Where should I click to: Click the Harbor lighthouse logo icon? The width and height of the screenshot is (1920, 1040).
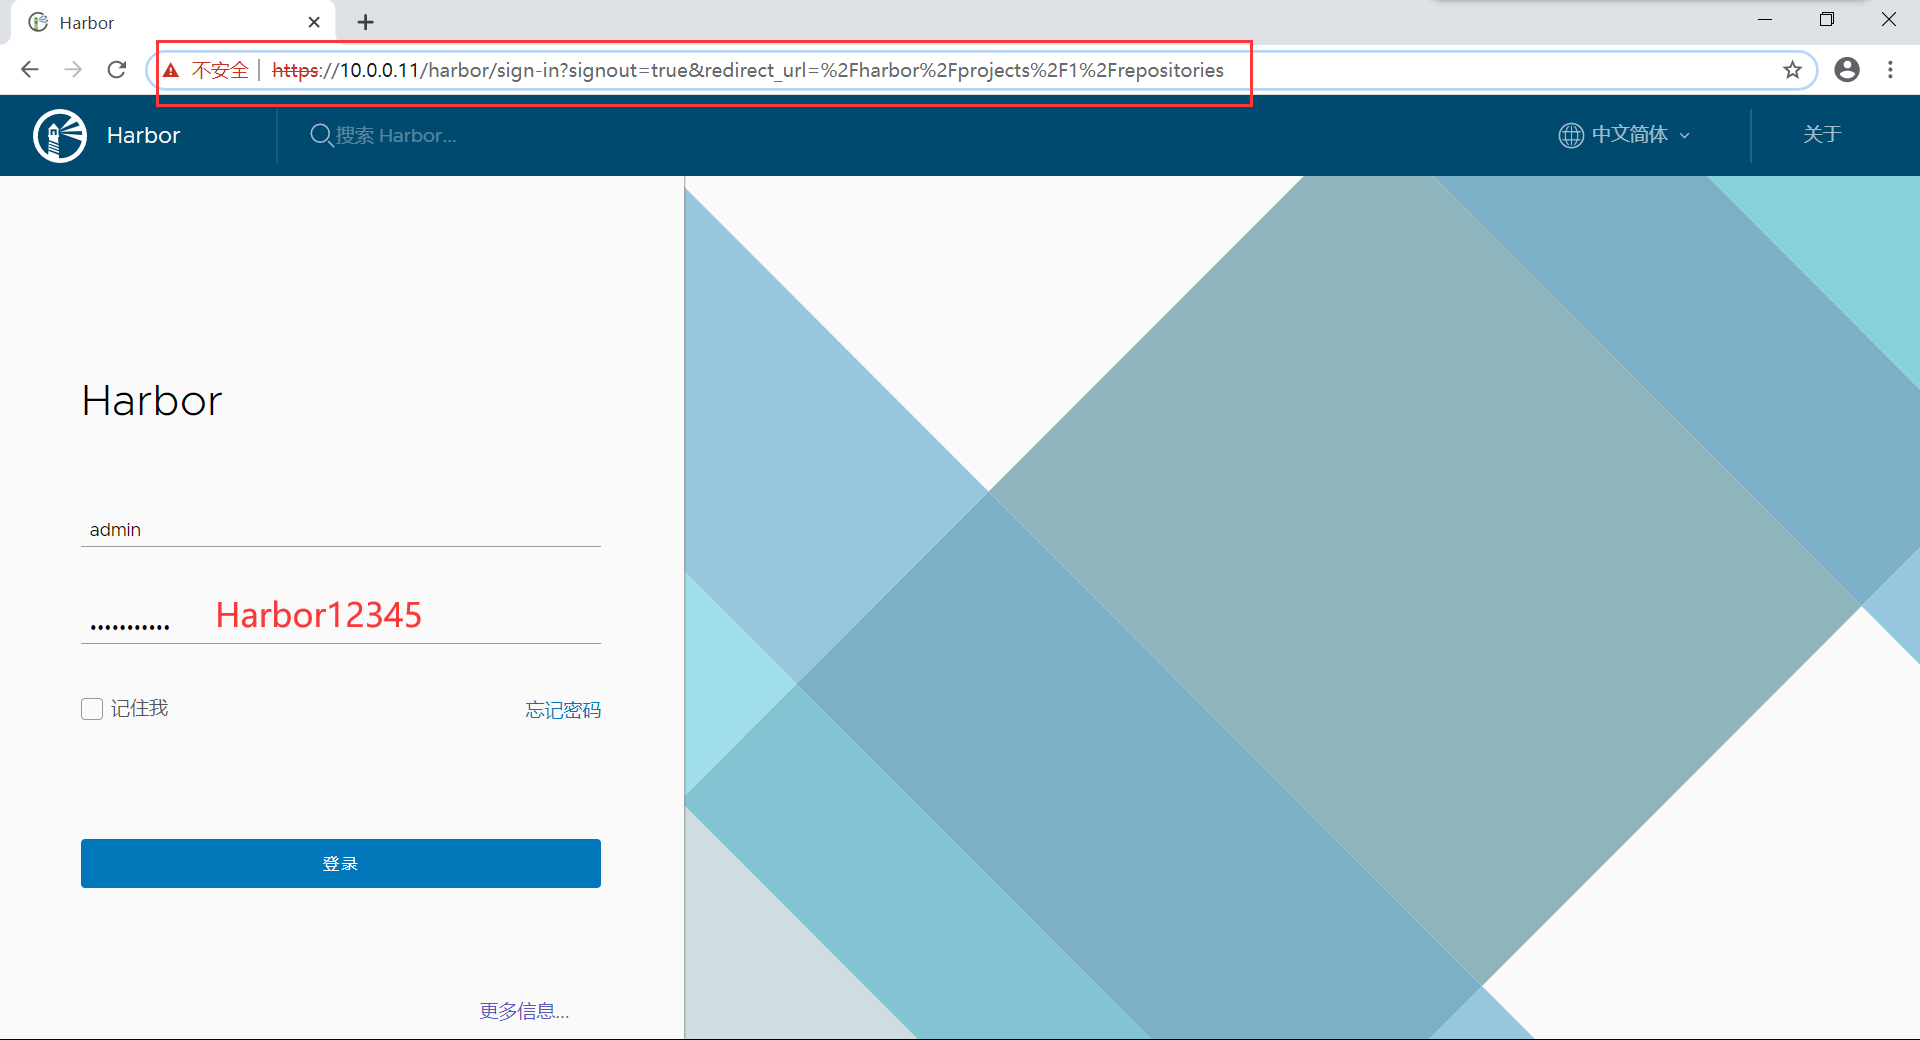click(60, 135)
